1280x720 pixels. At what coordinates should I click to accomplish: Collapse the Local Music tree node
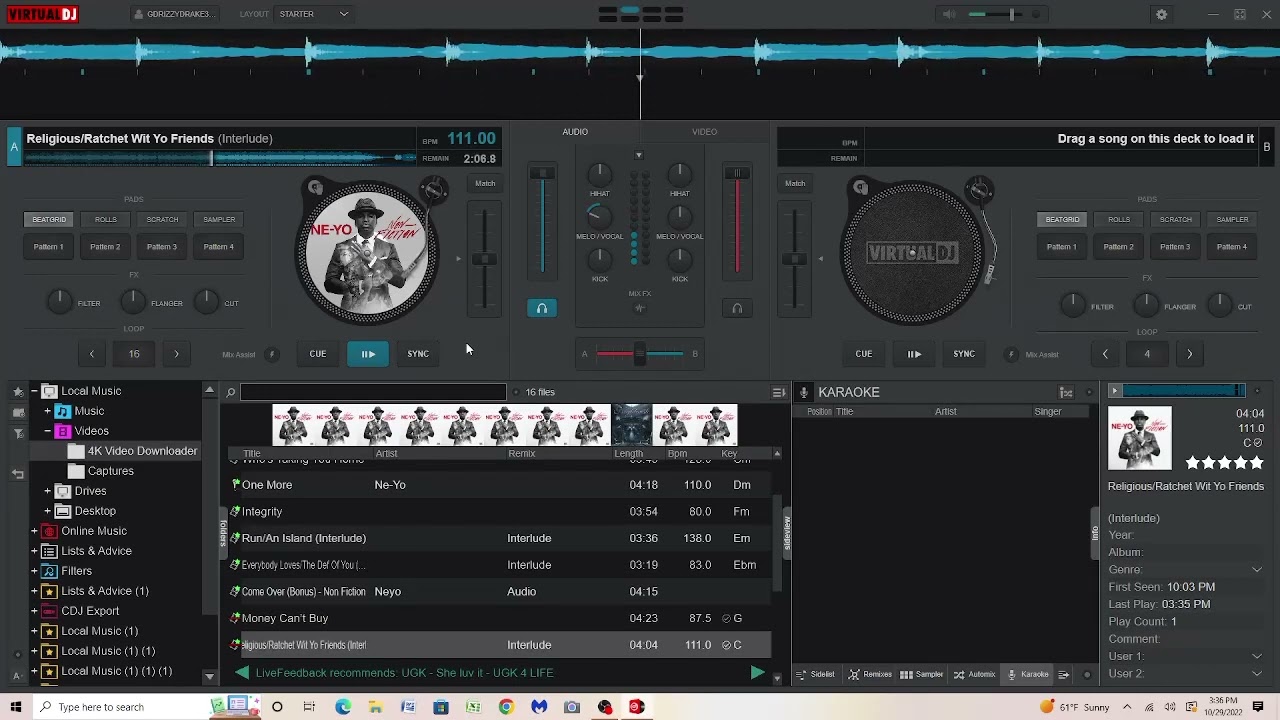34,391
